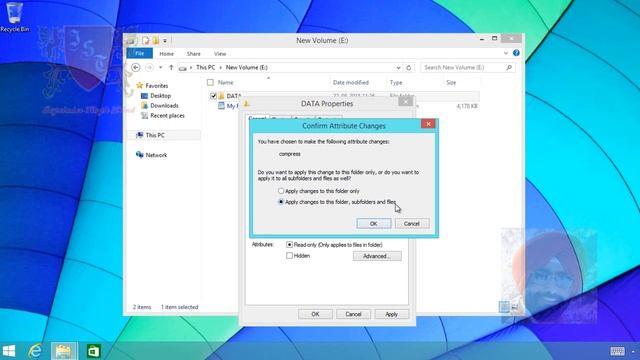Screen dimensions: 640x360
Task: Refresh the New Volume (E:) folder
Action: coord(409,68)
